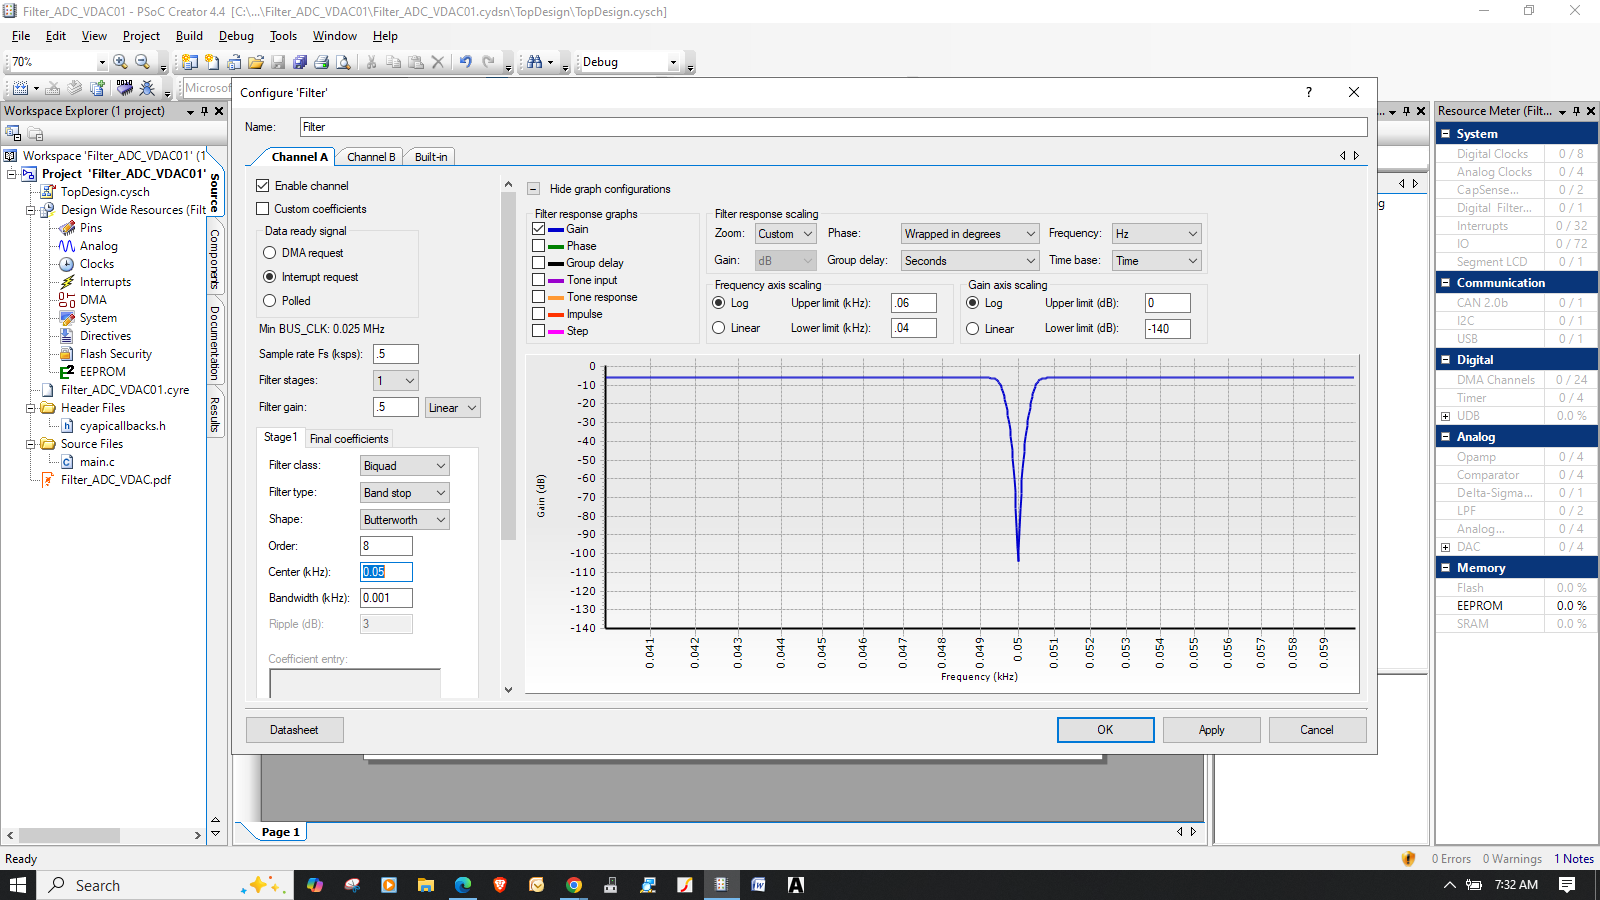Click the Cancel button

tap(1317, 730)
